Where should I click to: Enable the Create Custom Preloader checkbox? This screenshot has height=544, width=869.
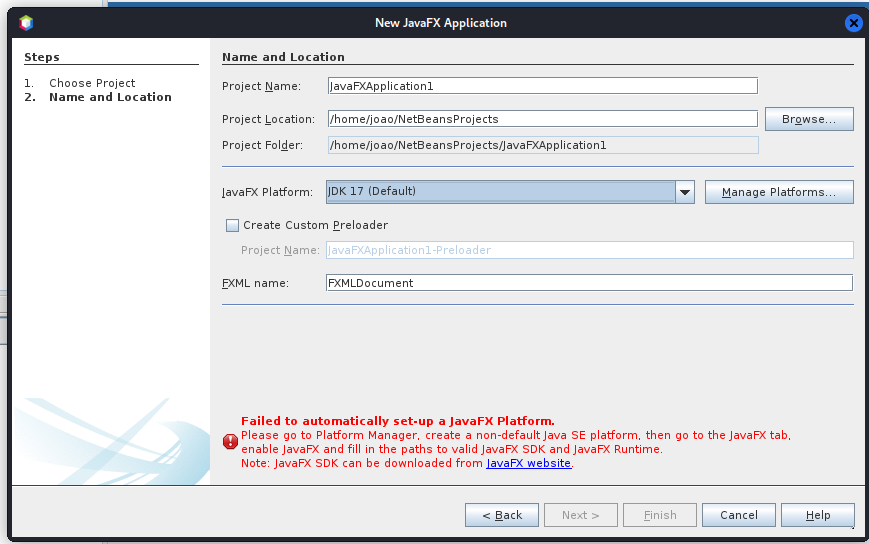(x=232, y=225)
